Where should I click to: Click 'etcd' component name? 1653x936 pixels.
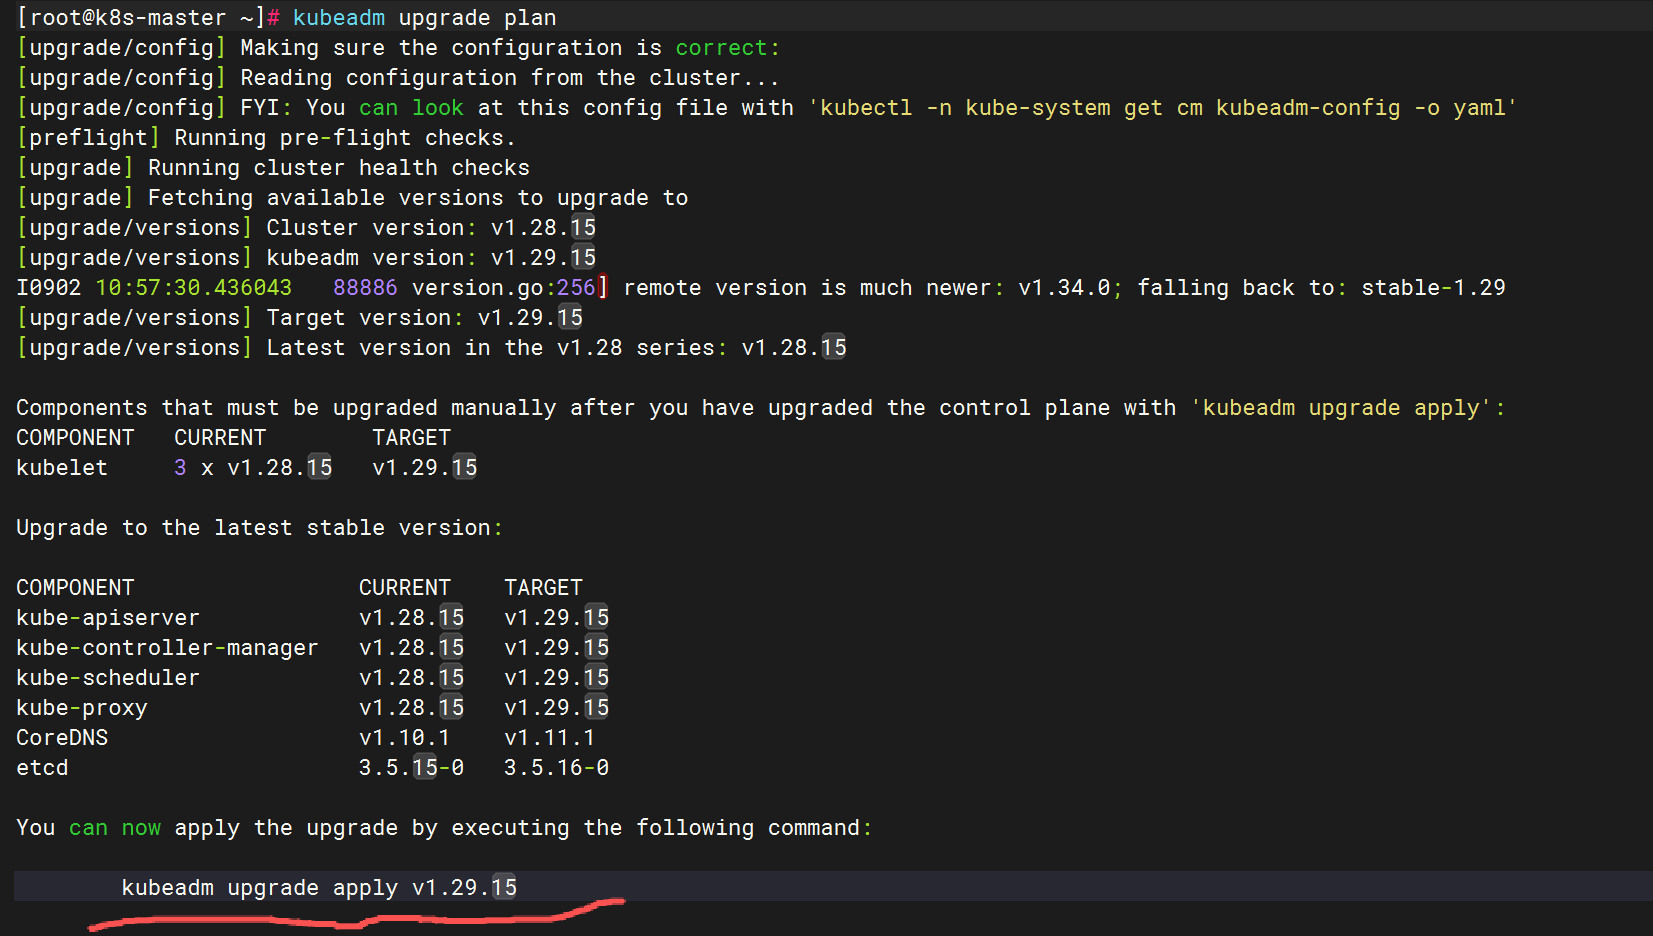[x=42, y=768]
